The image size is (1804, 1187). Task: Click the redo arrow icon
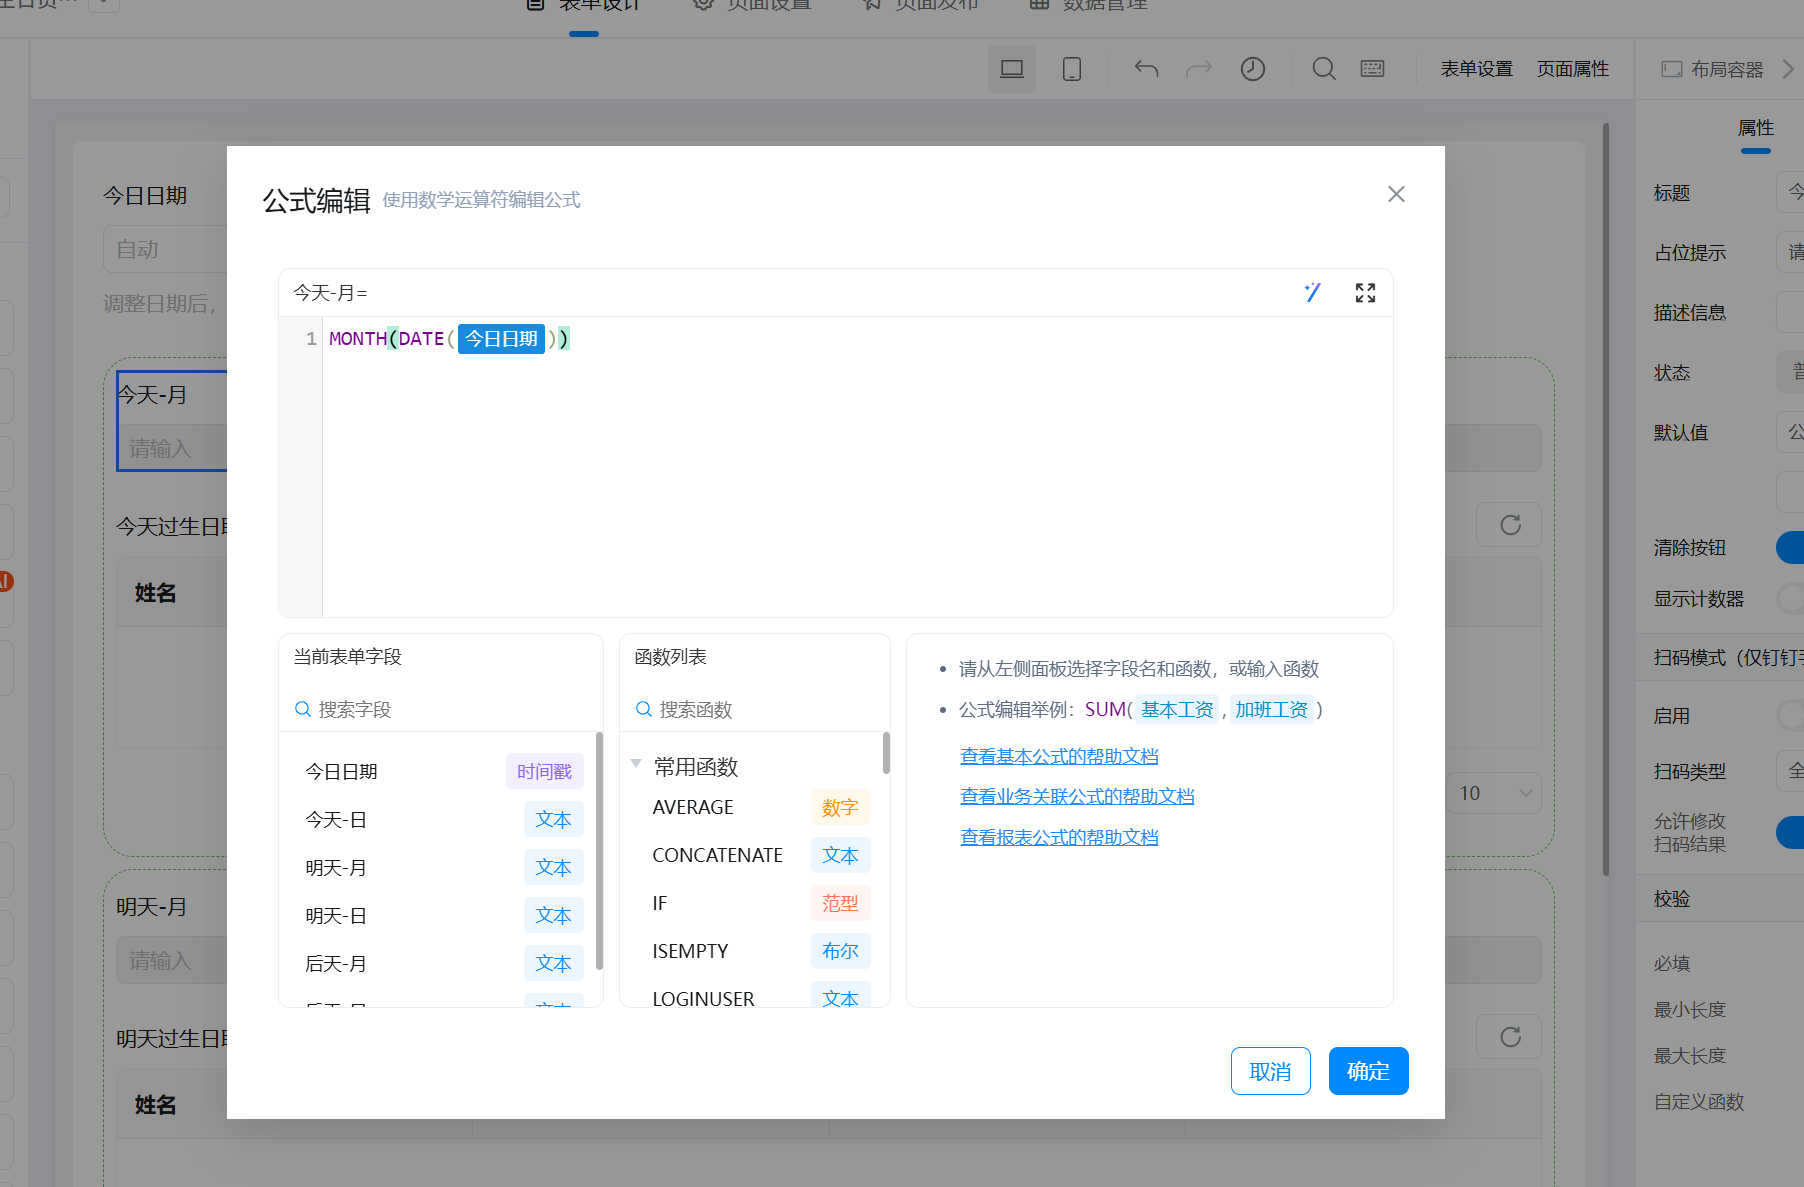[1198, 69]
